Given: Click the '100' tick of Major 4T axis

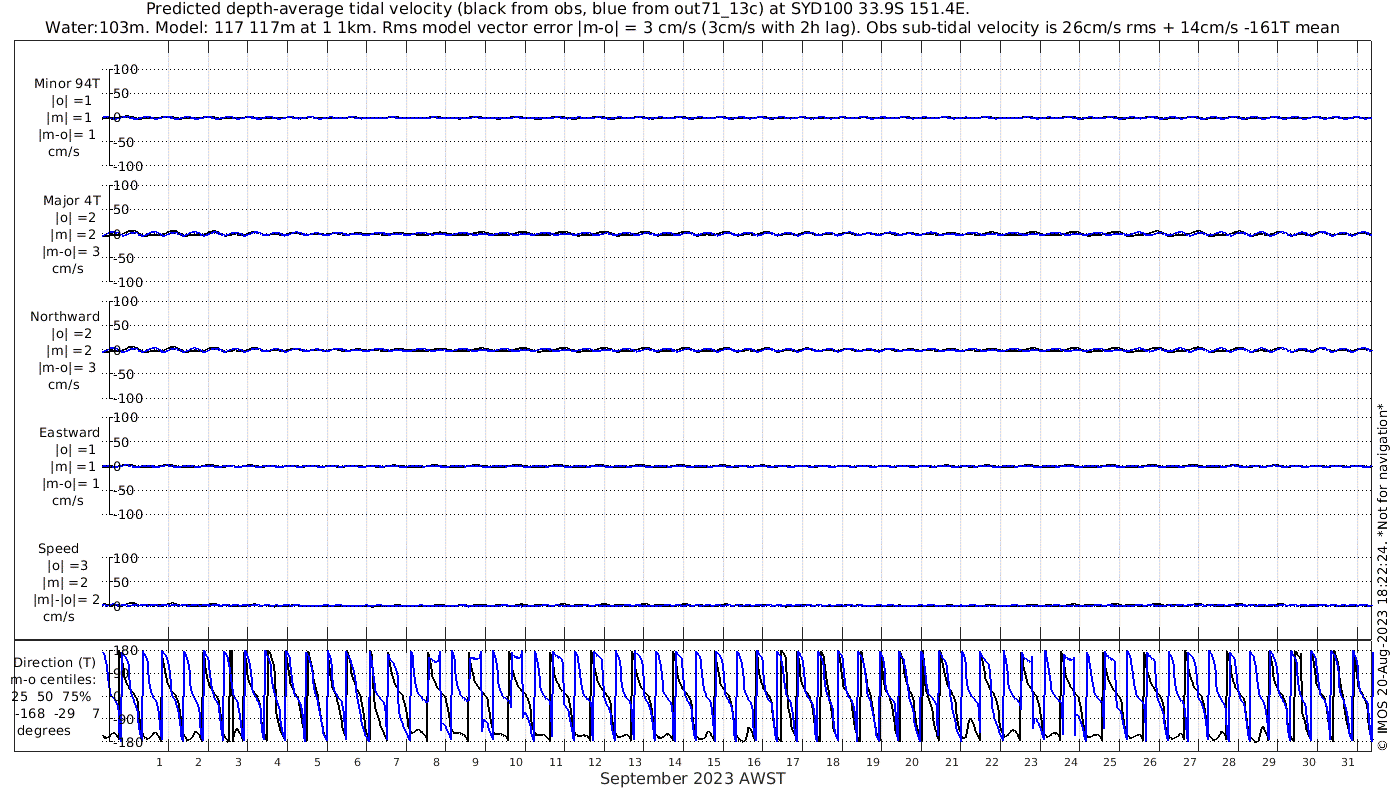Looking at the screenshot, I should 126,186.
